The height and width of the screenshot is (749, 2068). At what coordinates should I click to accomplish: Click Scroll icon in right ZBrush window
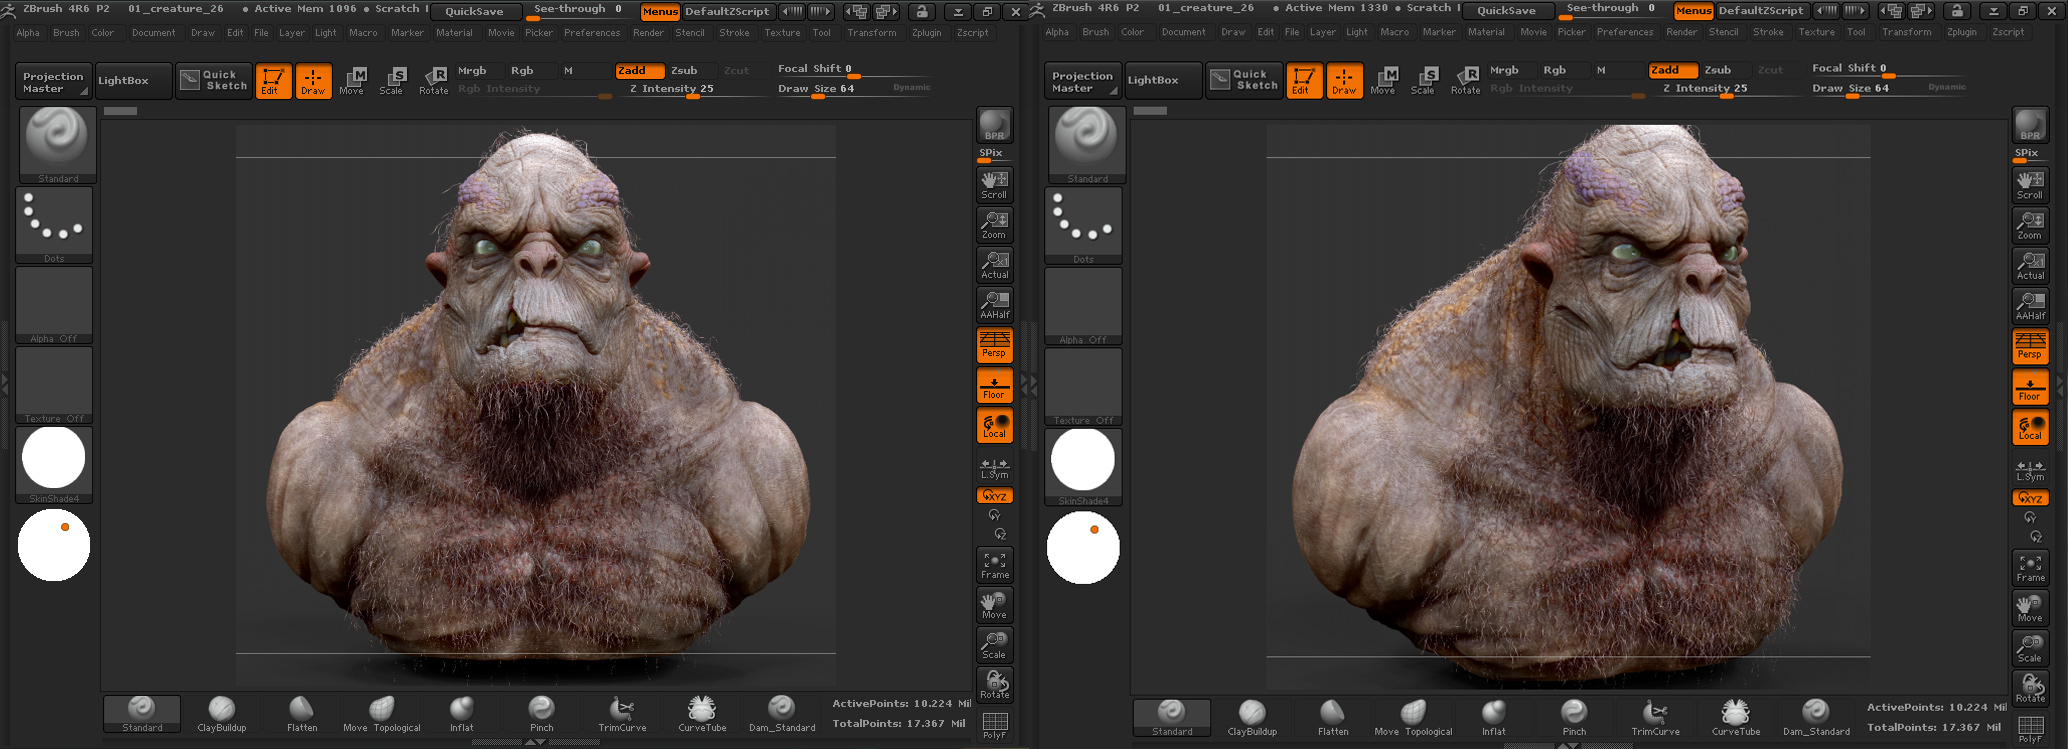2030,185
